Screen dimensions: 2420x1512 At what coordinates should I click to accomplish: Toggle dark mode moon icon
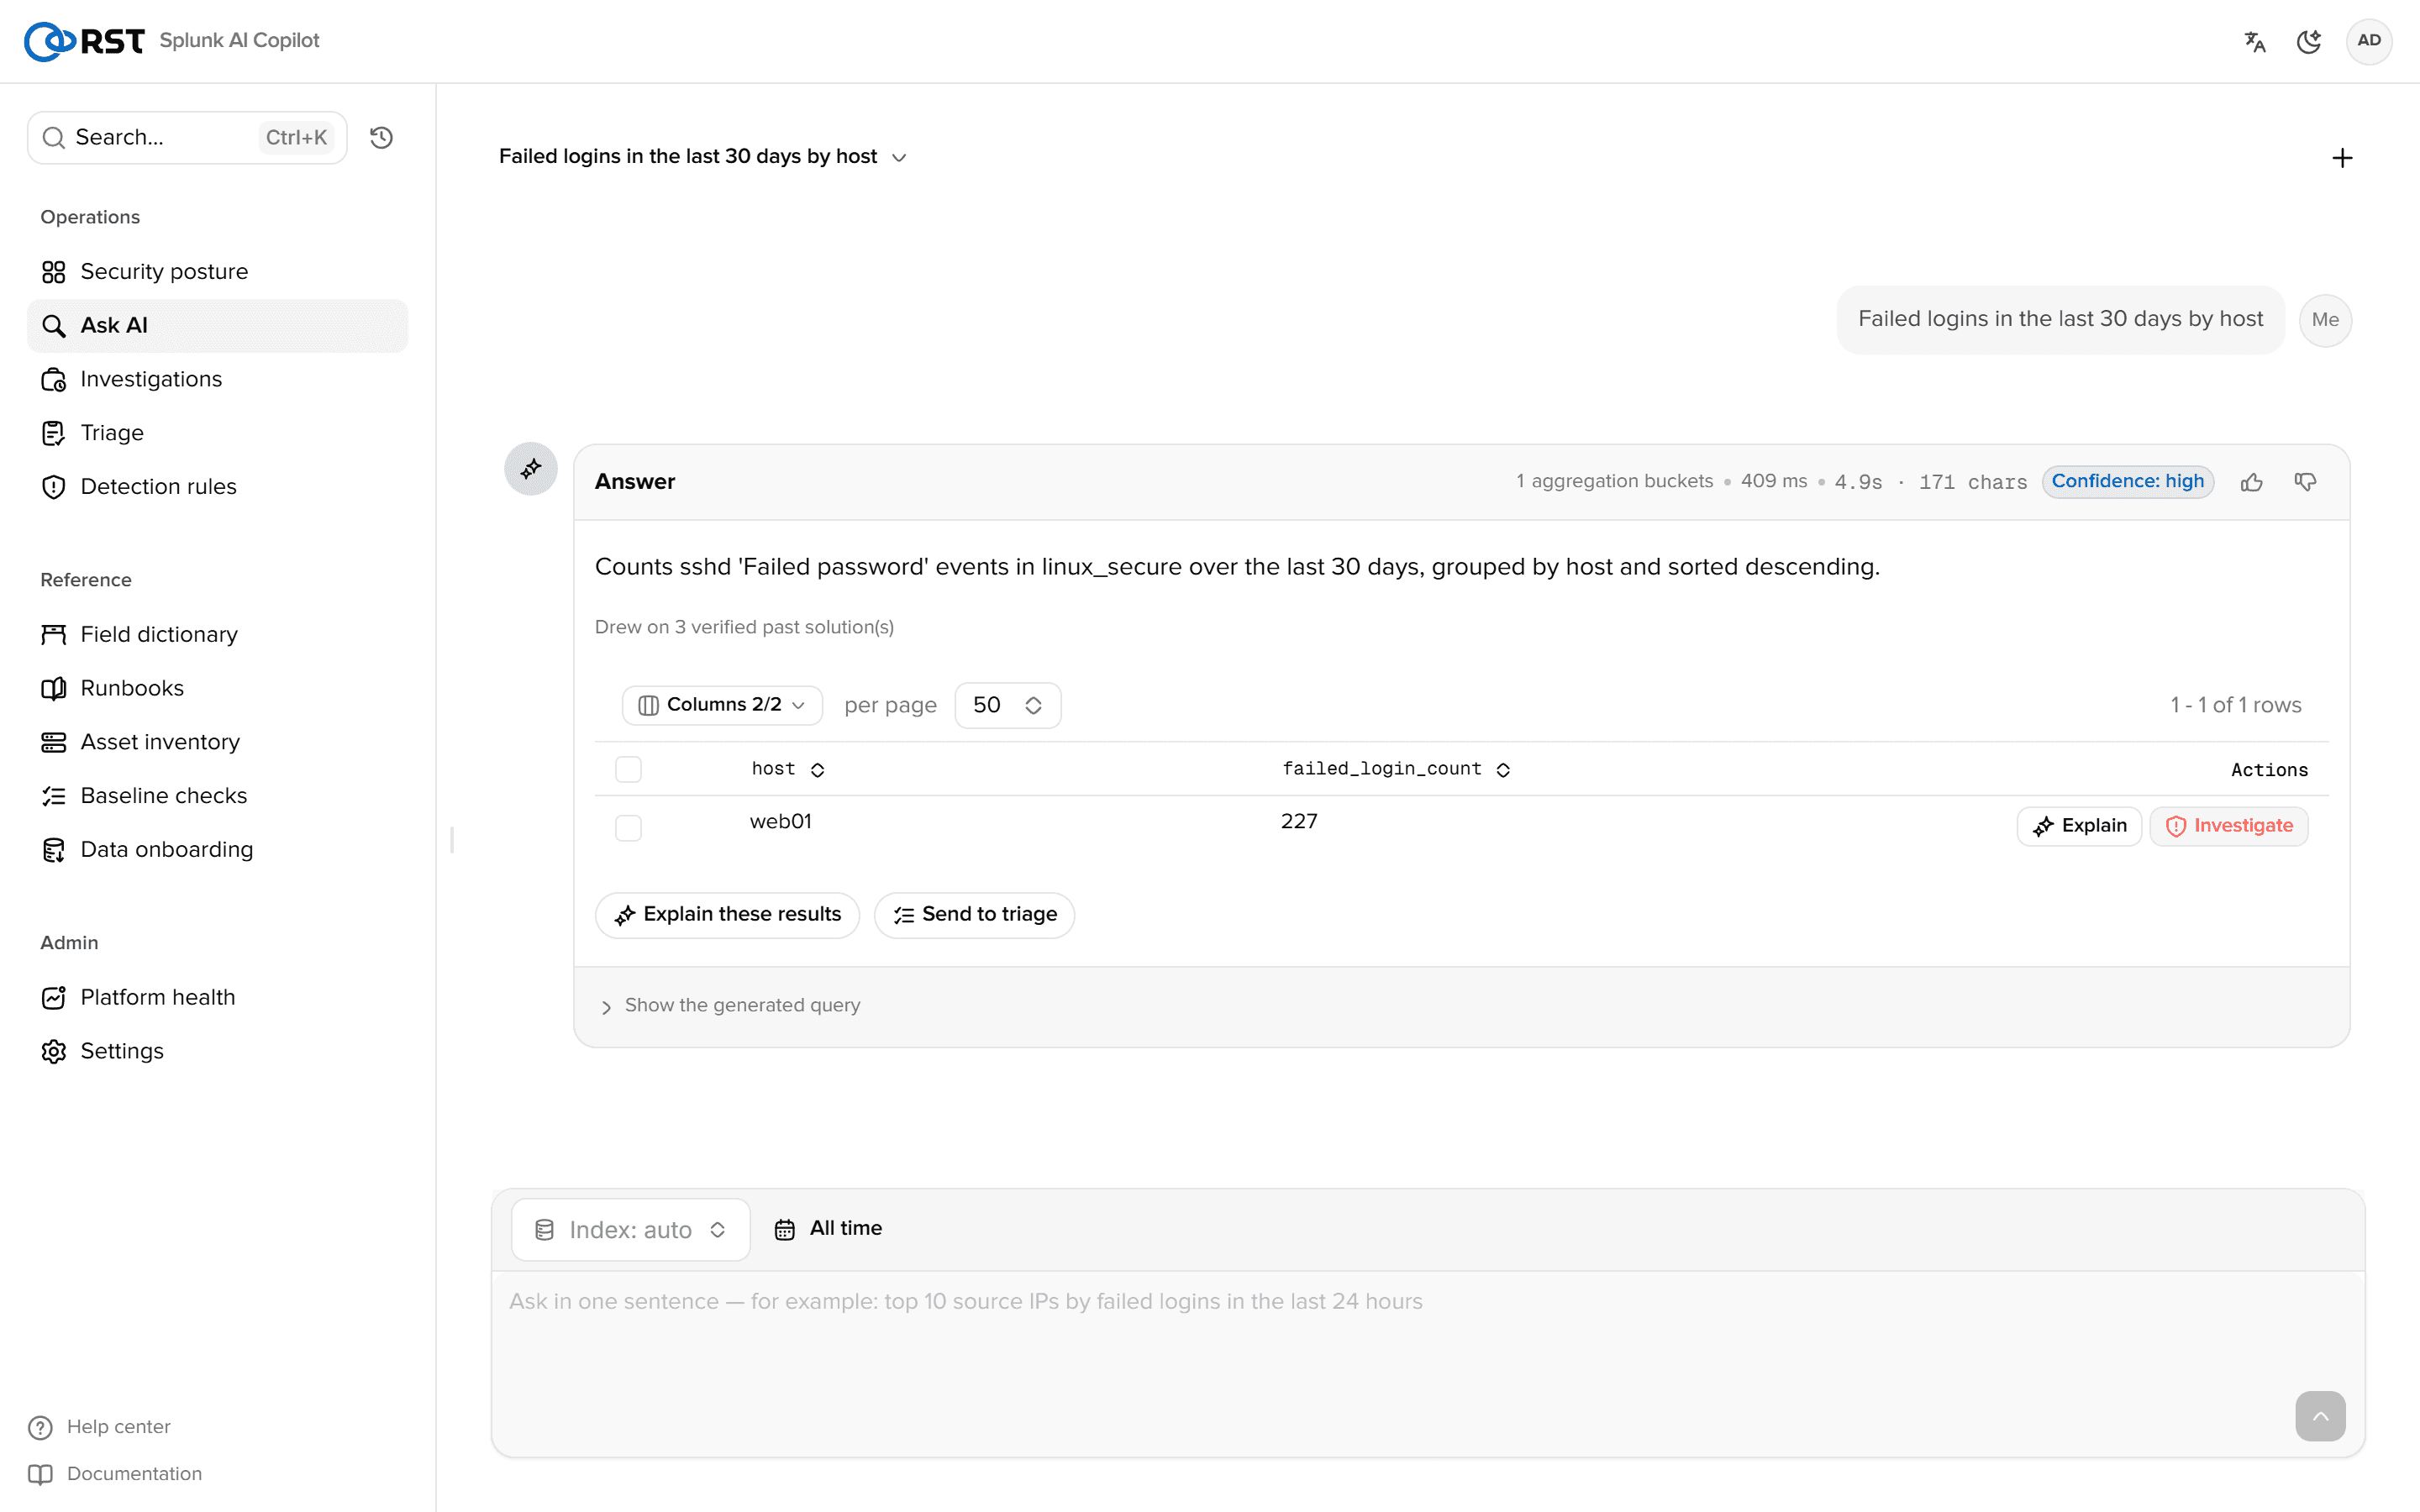click(x=2309, y=41)
